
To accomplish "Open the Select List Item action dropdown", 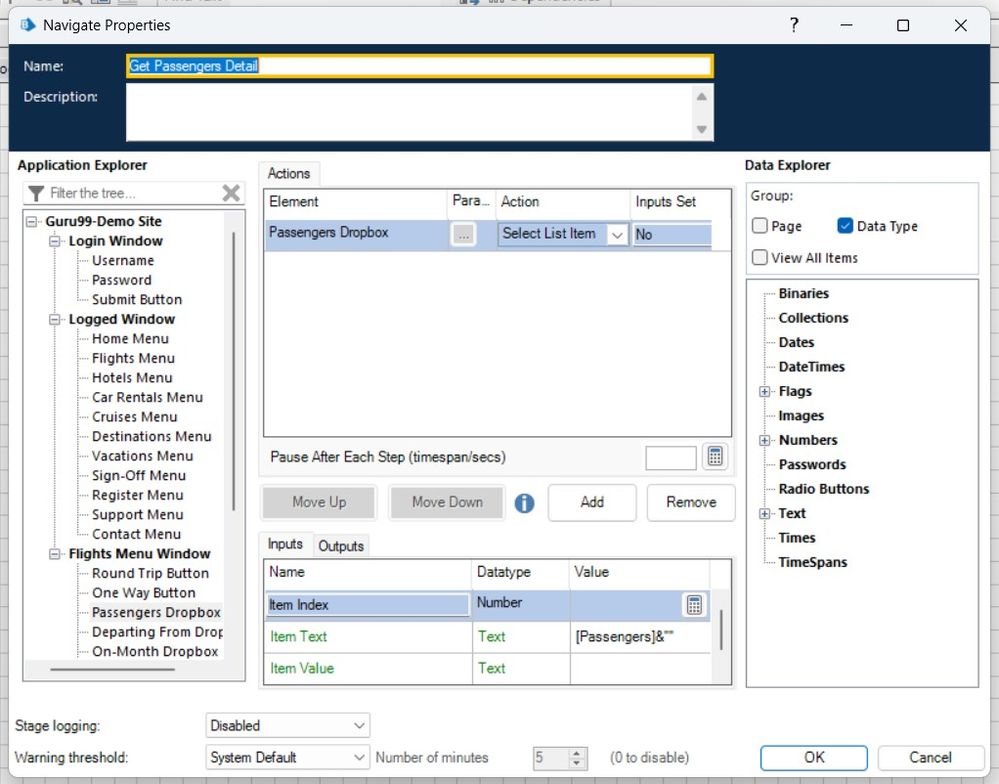I will click(x=617, y=235).
